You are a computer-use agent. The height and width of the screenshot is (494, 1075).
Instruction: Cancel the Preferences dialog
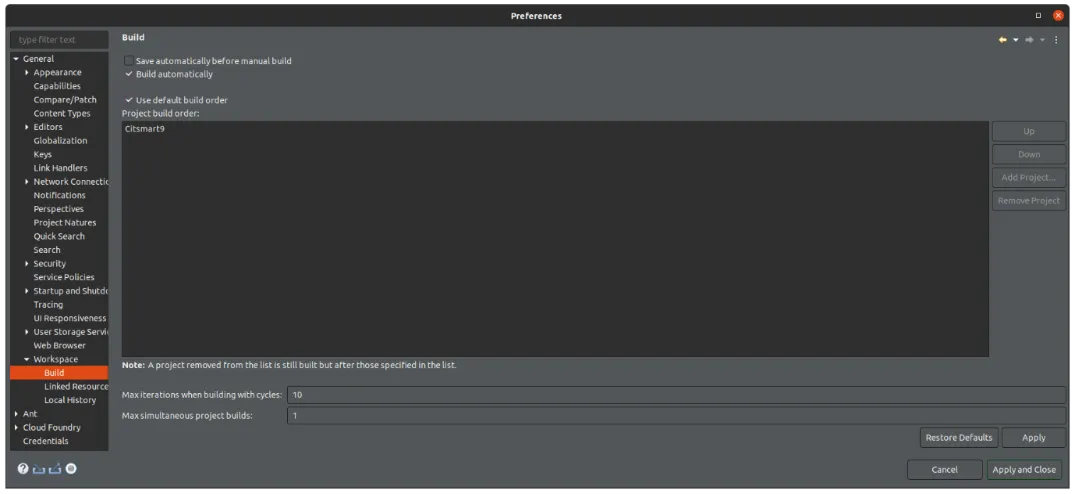point(944,469)
